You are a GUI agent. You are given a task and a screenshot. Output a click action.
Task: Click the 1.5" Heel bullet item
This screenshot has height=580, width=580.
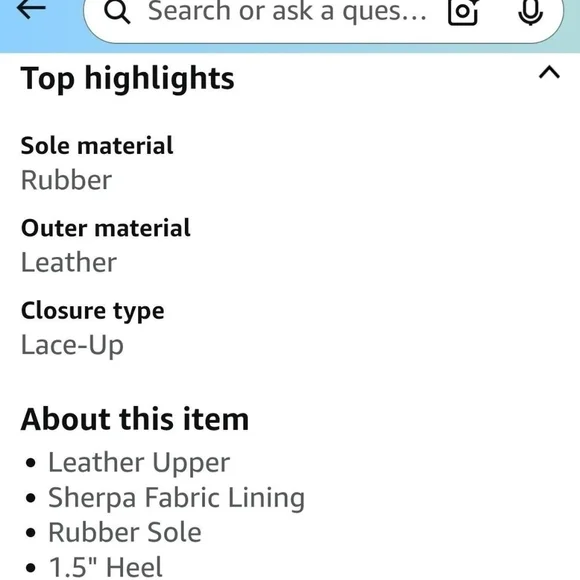click(x=105, y=567)
